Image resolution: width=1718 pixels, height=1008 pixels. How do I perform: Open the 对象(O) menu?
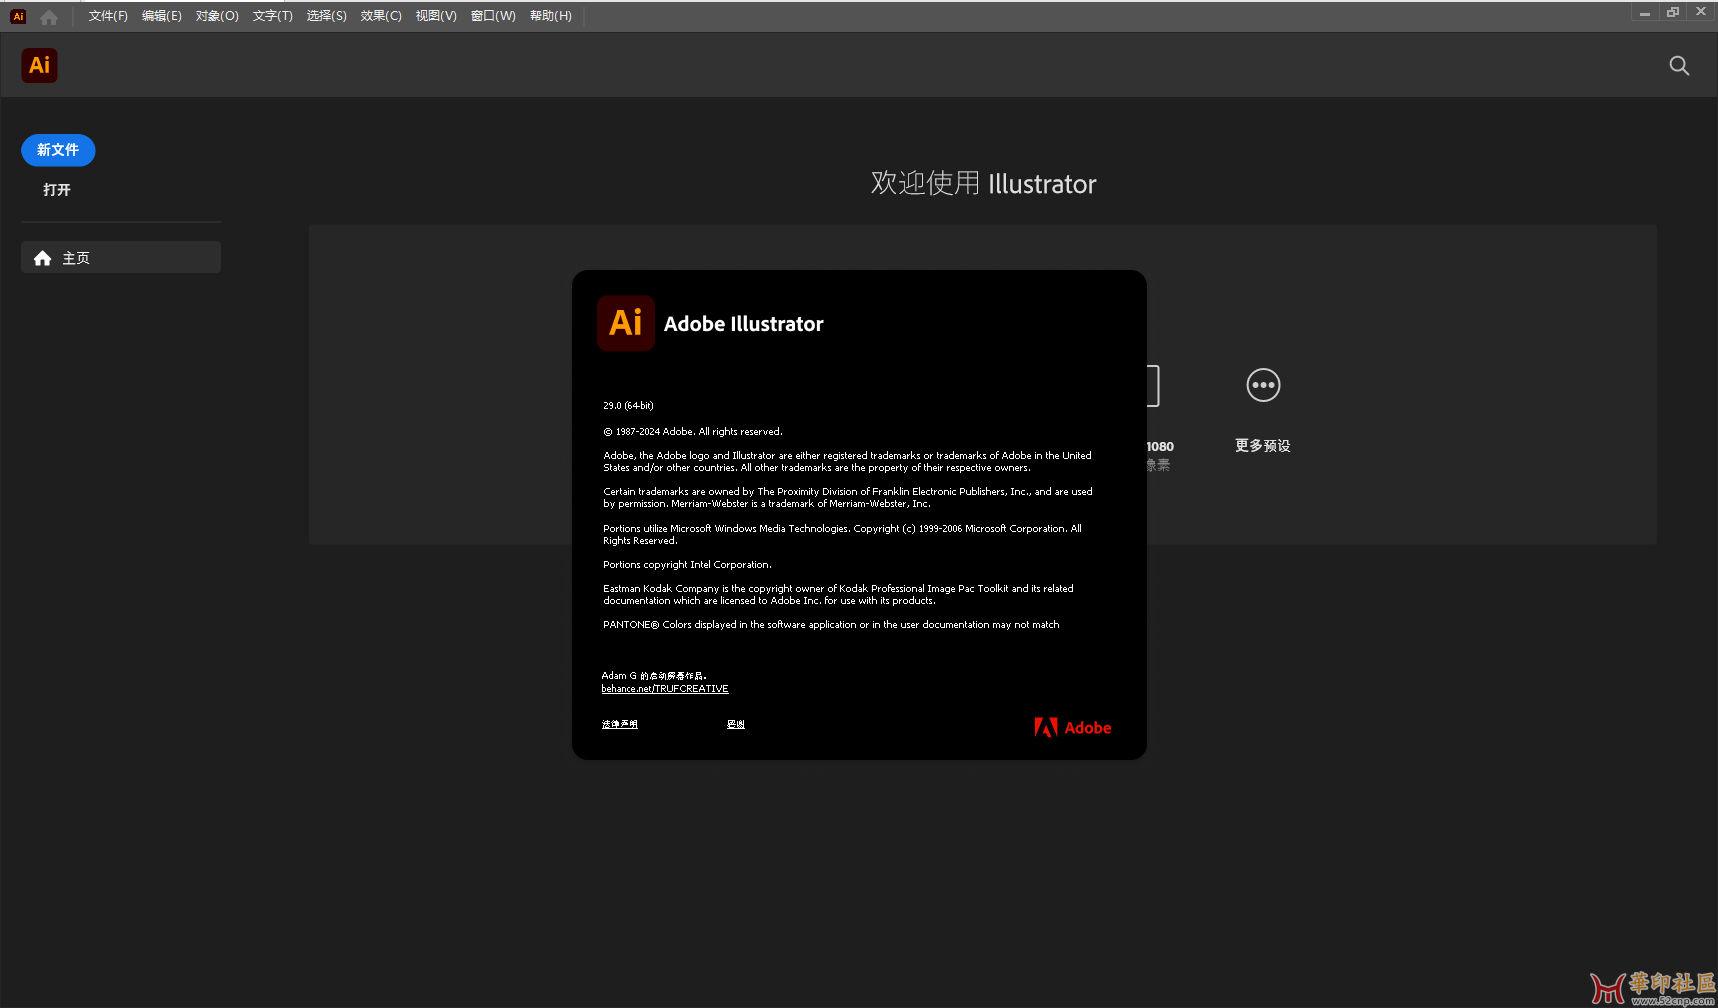pos(217,16)
